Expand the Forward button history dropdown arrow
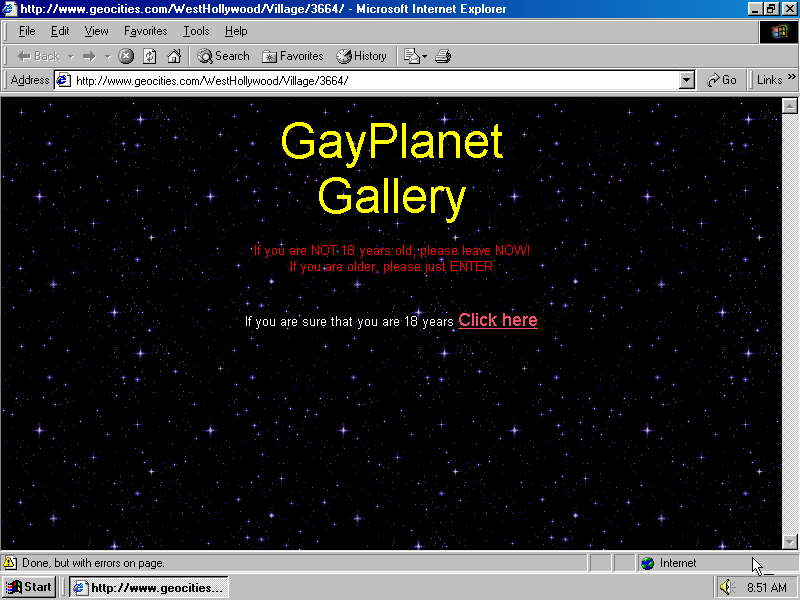The width and height of the screenshot is (800, 600). 107,57
